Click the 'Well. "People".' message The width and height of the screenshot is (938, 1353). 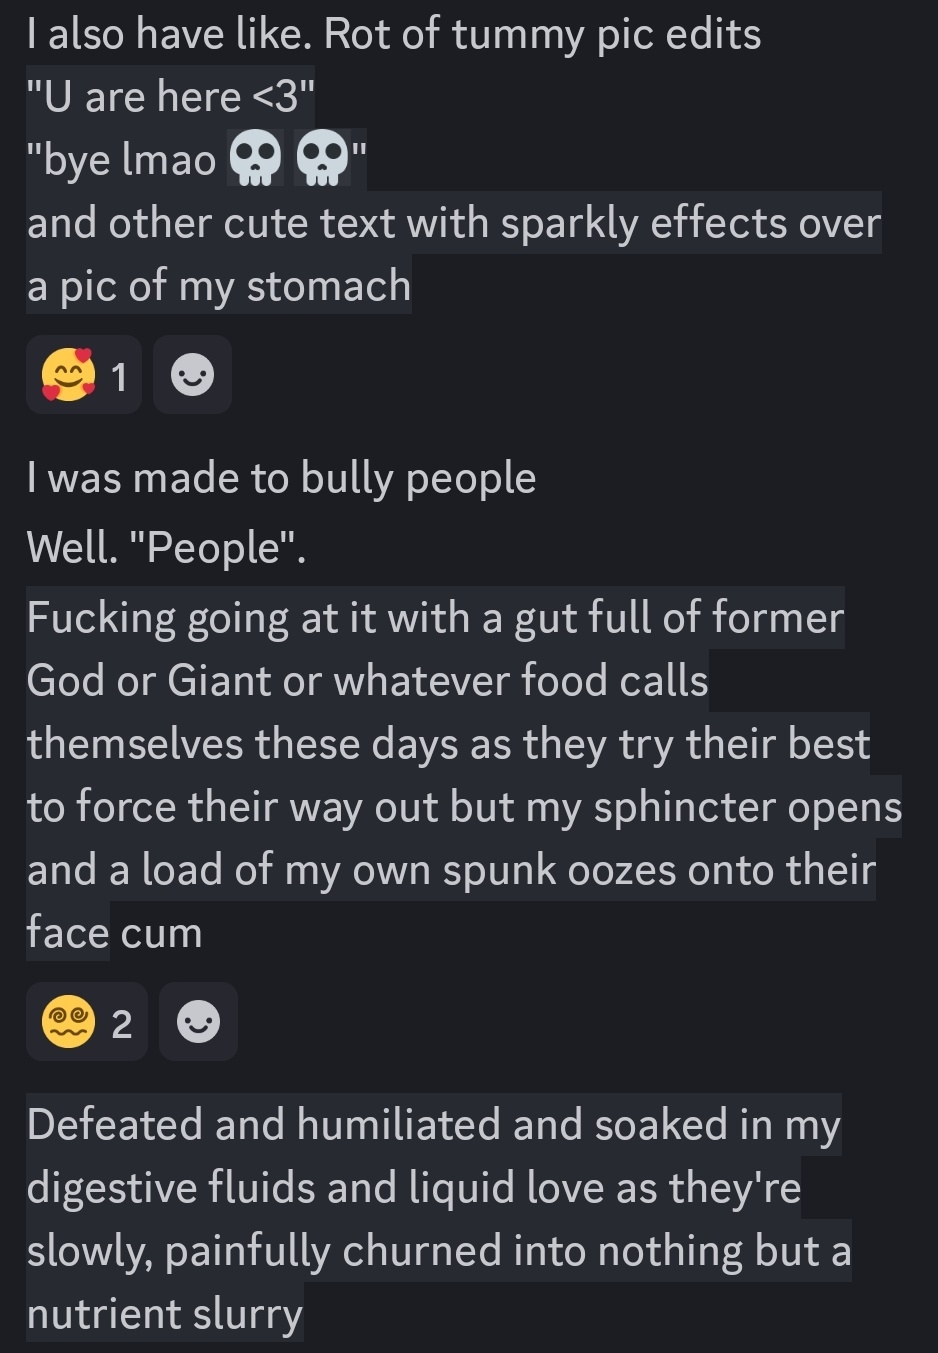(x=166, y=547)
